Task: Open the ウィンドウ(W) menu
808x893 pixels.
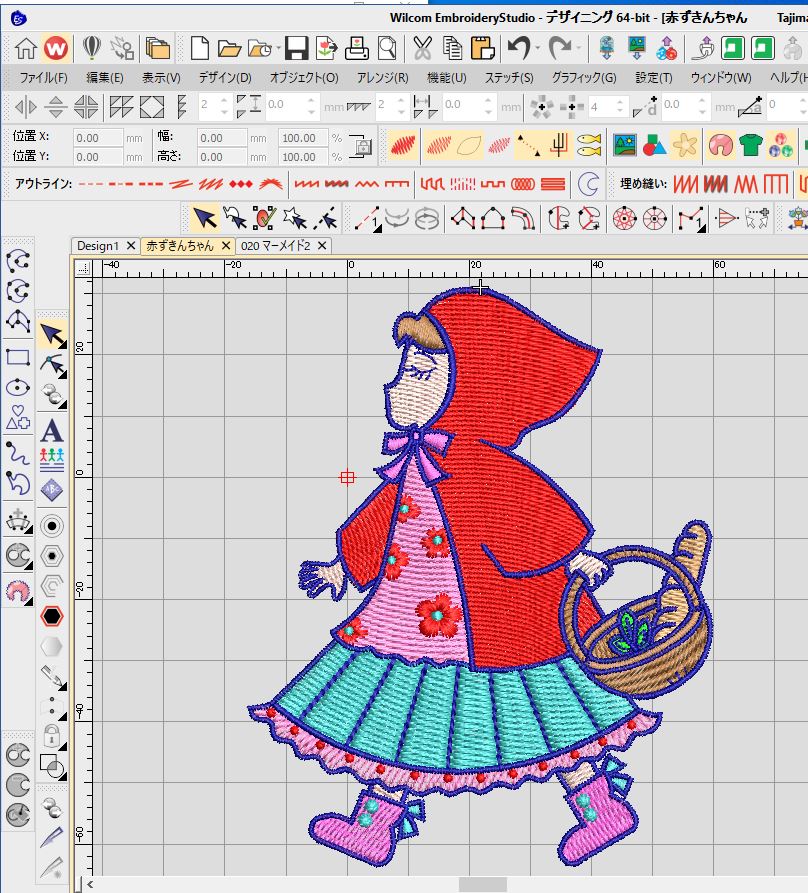Action: (x=721, y=77)
